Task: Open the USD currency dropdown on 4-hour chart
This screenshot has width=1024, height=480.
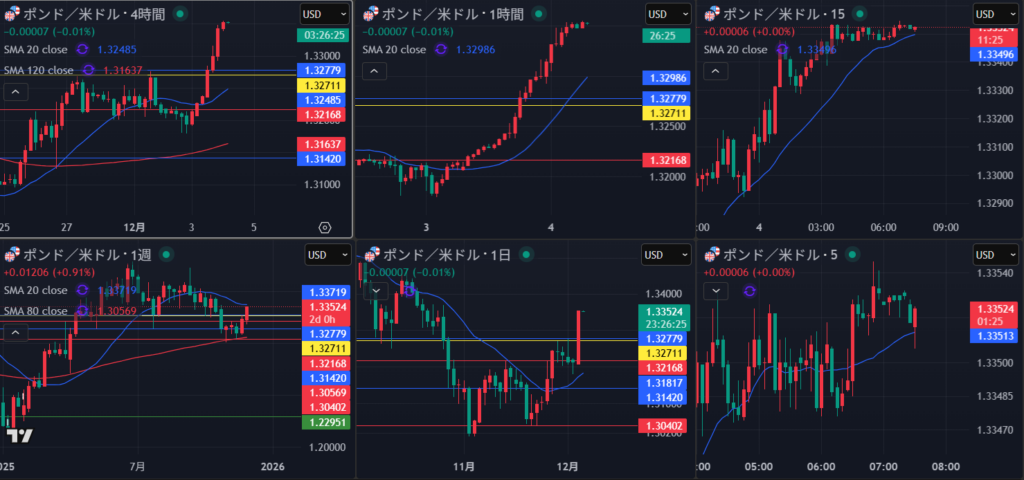Action: coord(324,14)
